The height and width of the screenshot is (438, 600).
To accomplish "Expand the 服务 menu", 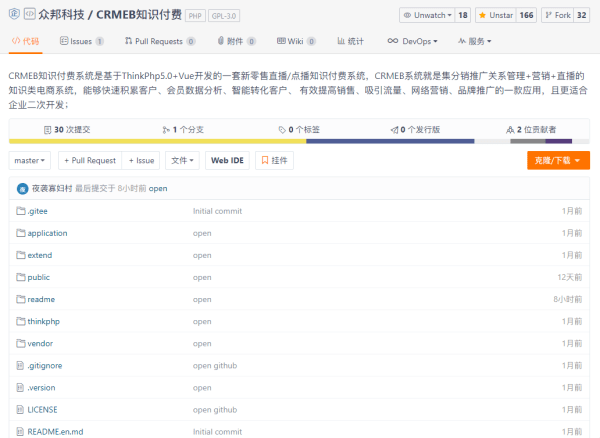I will point(474,41).
